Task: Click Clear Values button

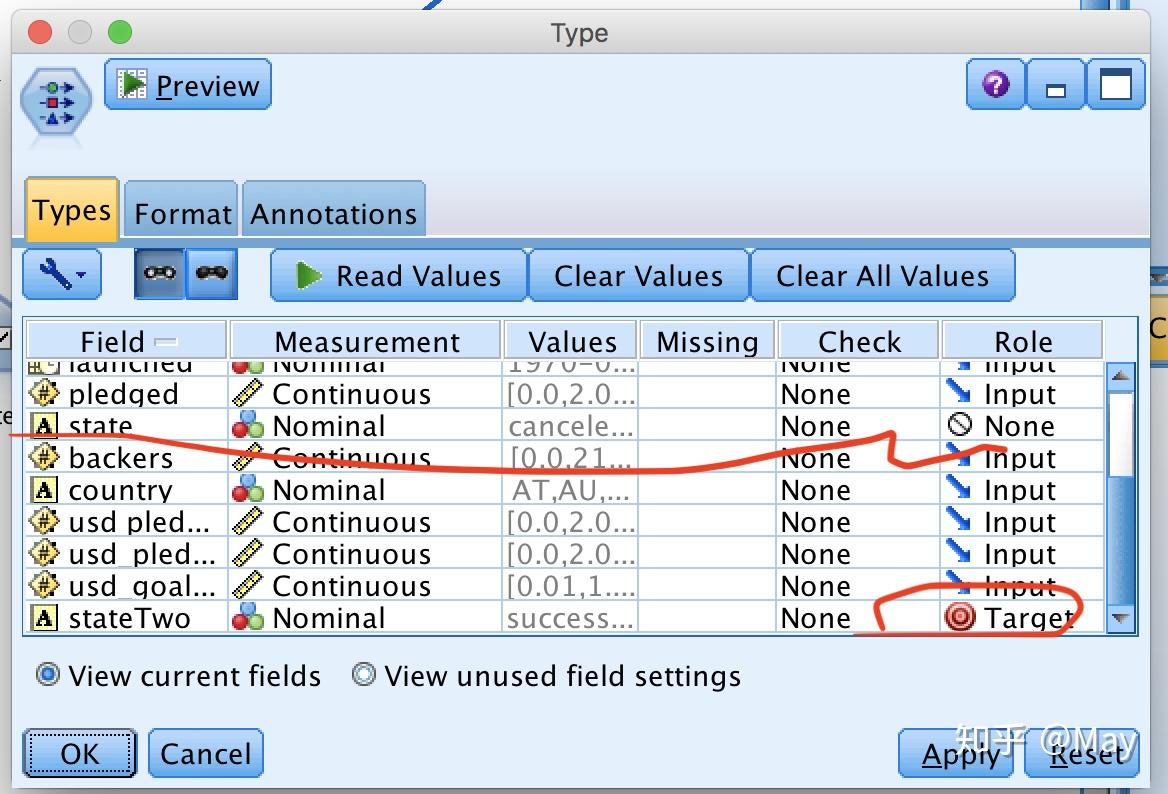Action: [x=638, y=276]
